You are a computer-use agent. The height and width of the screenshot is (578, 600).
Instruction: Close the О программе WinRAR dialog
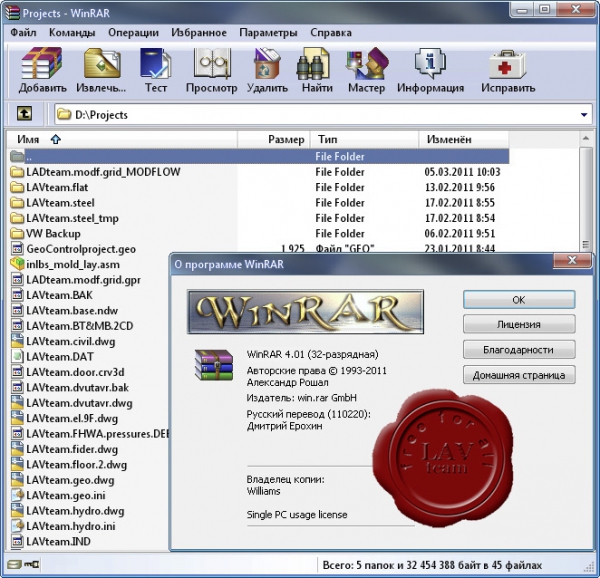tap(572, 260)
